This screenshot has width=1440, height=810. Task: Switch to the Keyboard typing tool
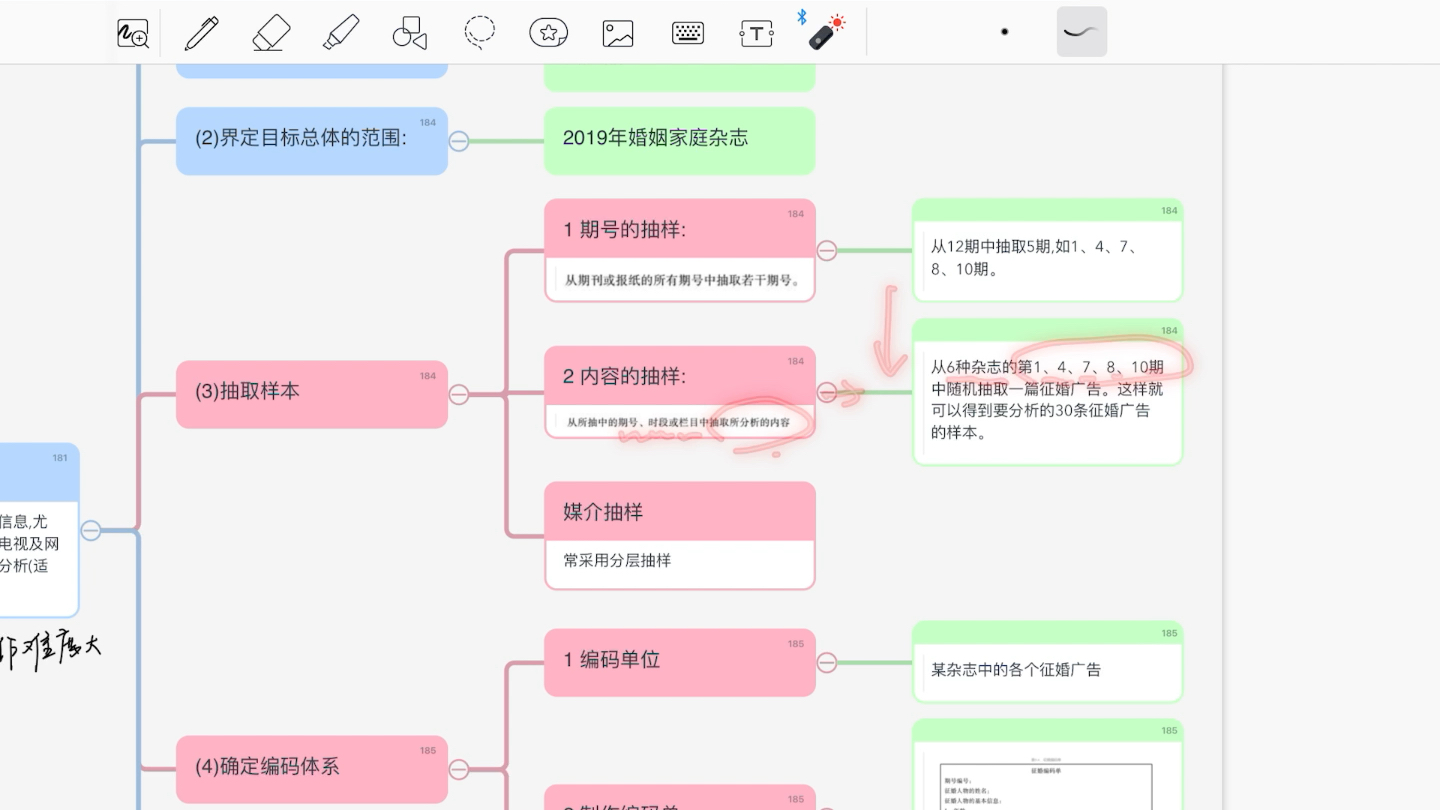[x=688, y=33]
